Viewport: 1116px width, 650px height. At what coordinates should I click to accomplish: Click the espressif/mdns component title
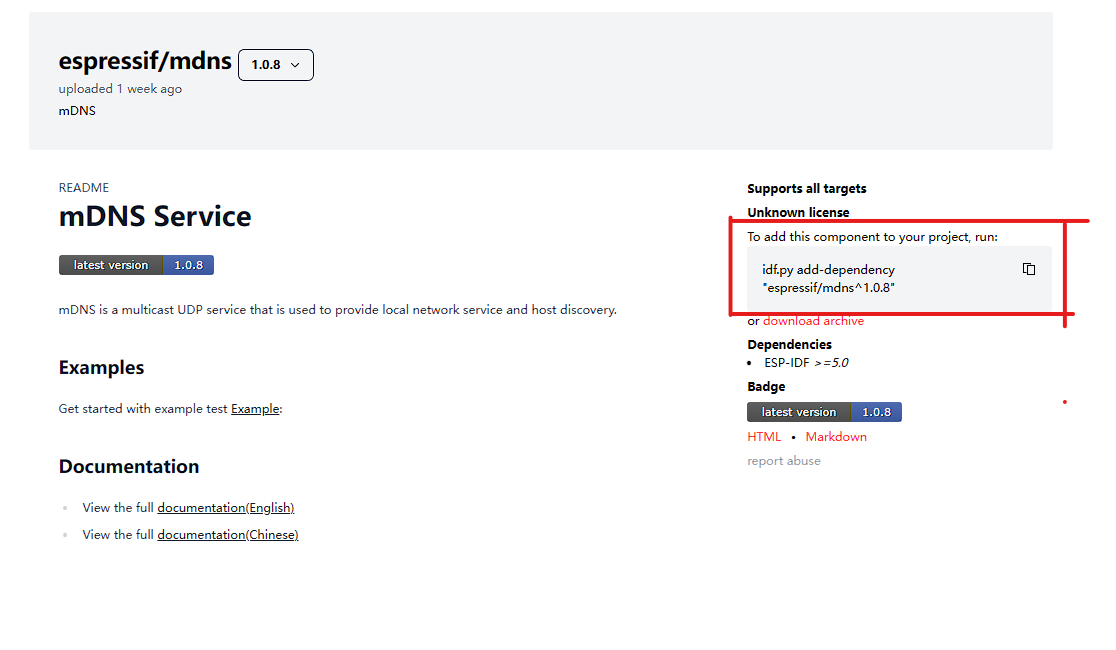tap(145, 61)
